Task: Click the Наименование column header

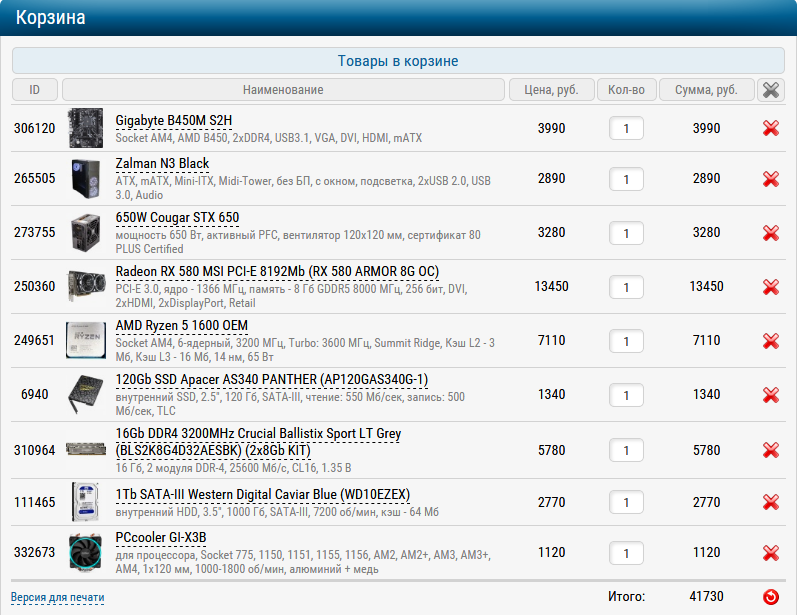Action: point(283,90)
